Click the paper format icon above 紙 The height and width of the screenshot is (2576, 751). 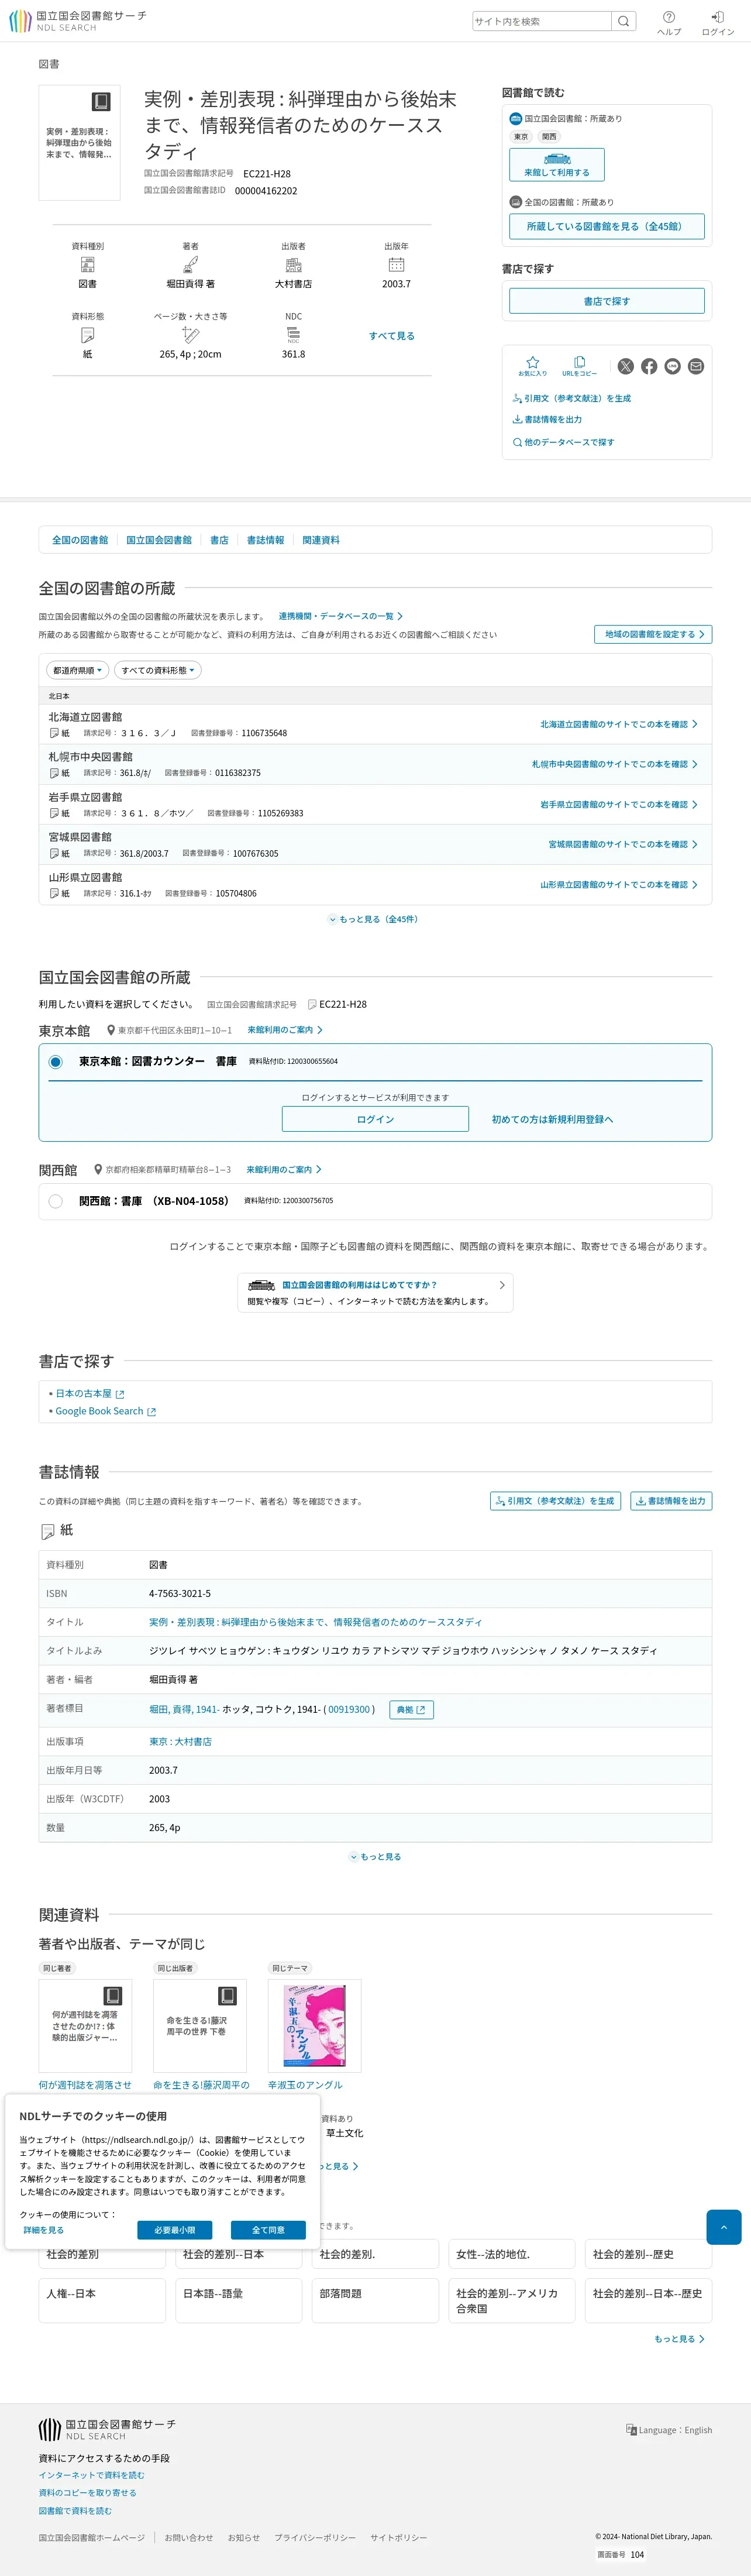[x=87, y=335]
